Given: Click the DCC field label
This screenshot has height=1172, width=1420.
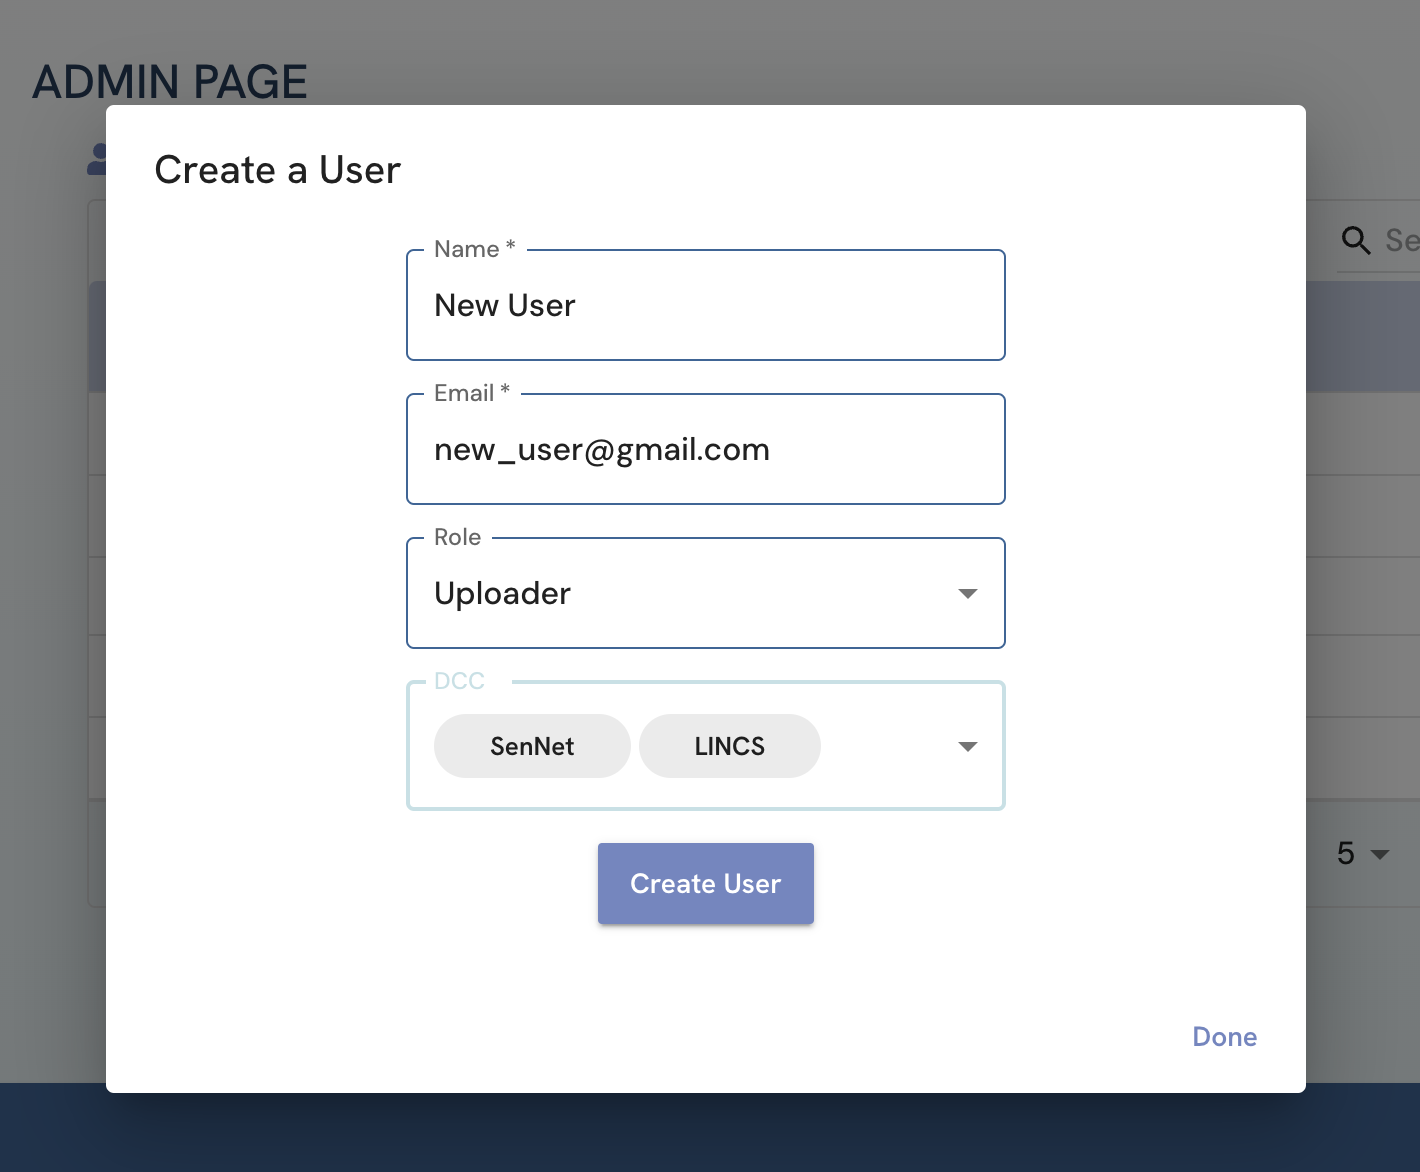Looking at the screenshot, I should coord(459,681).
